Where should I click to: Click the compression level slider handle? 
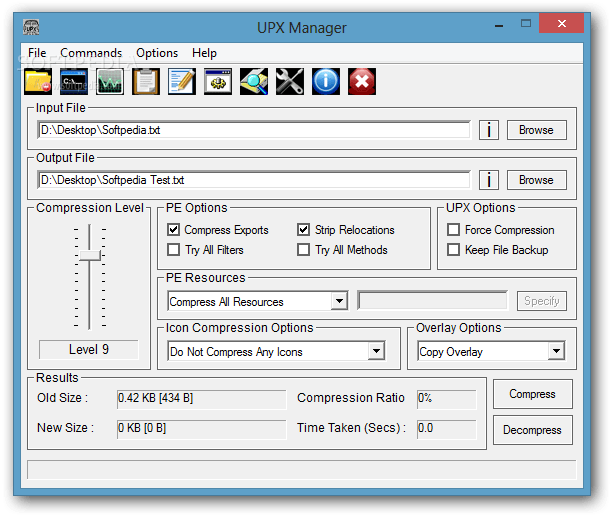(90, 256)
